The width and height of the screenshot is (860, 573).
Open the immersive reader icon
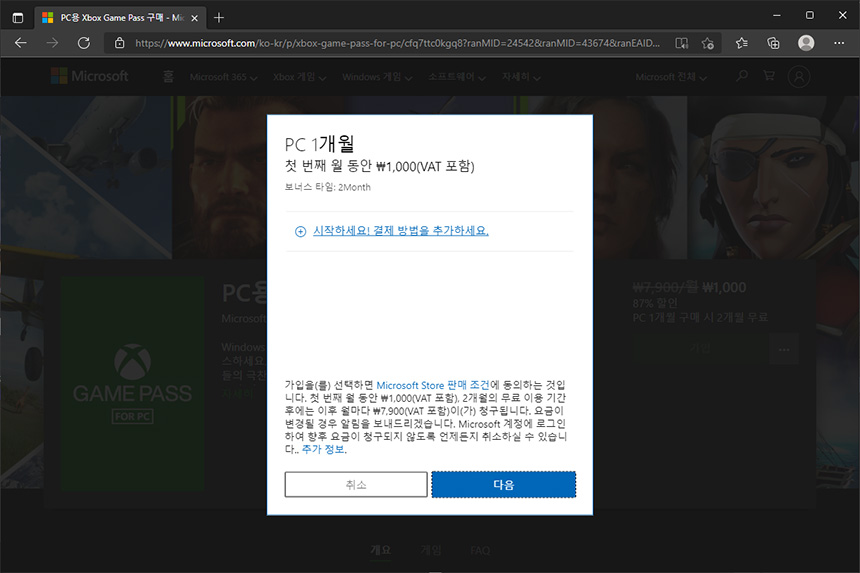(x=682, y=43)
